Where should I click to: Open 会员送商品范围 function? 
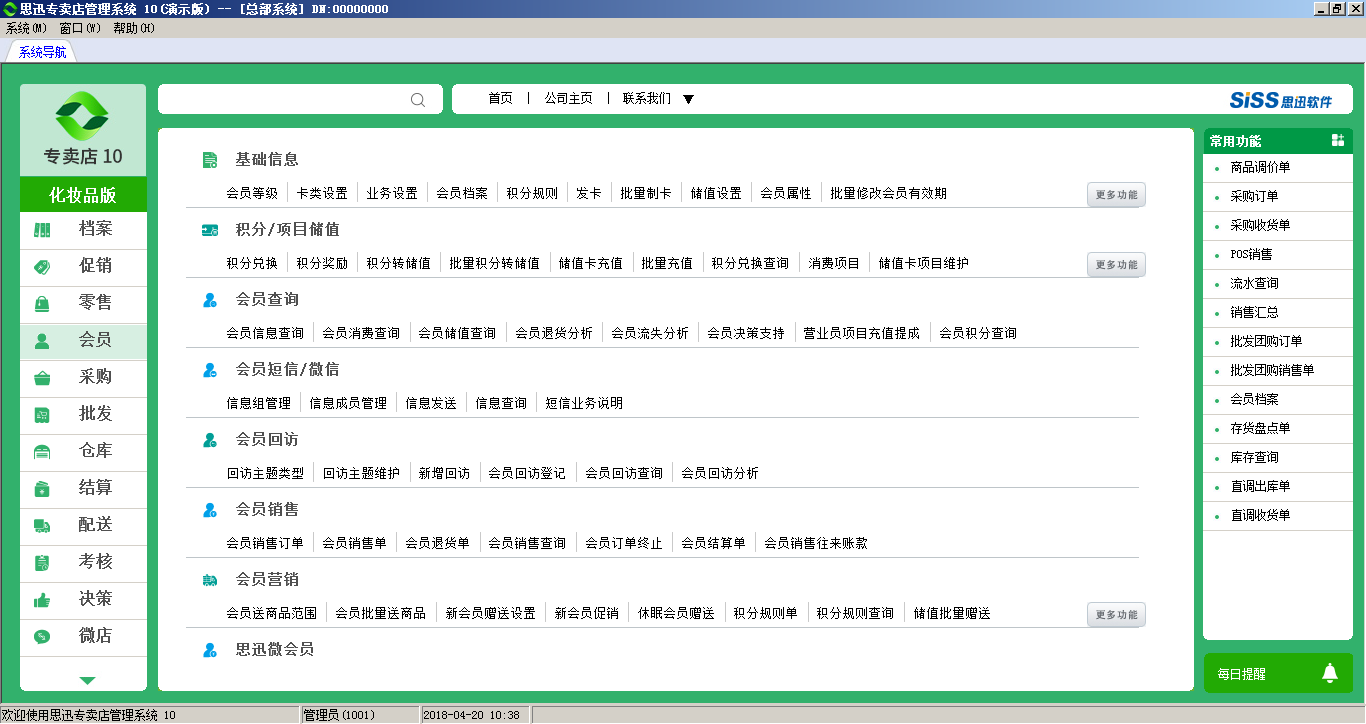click(x=271, y=613)
